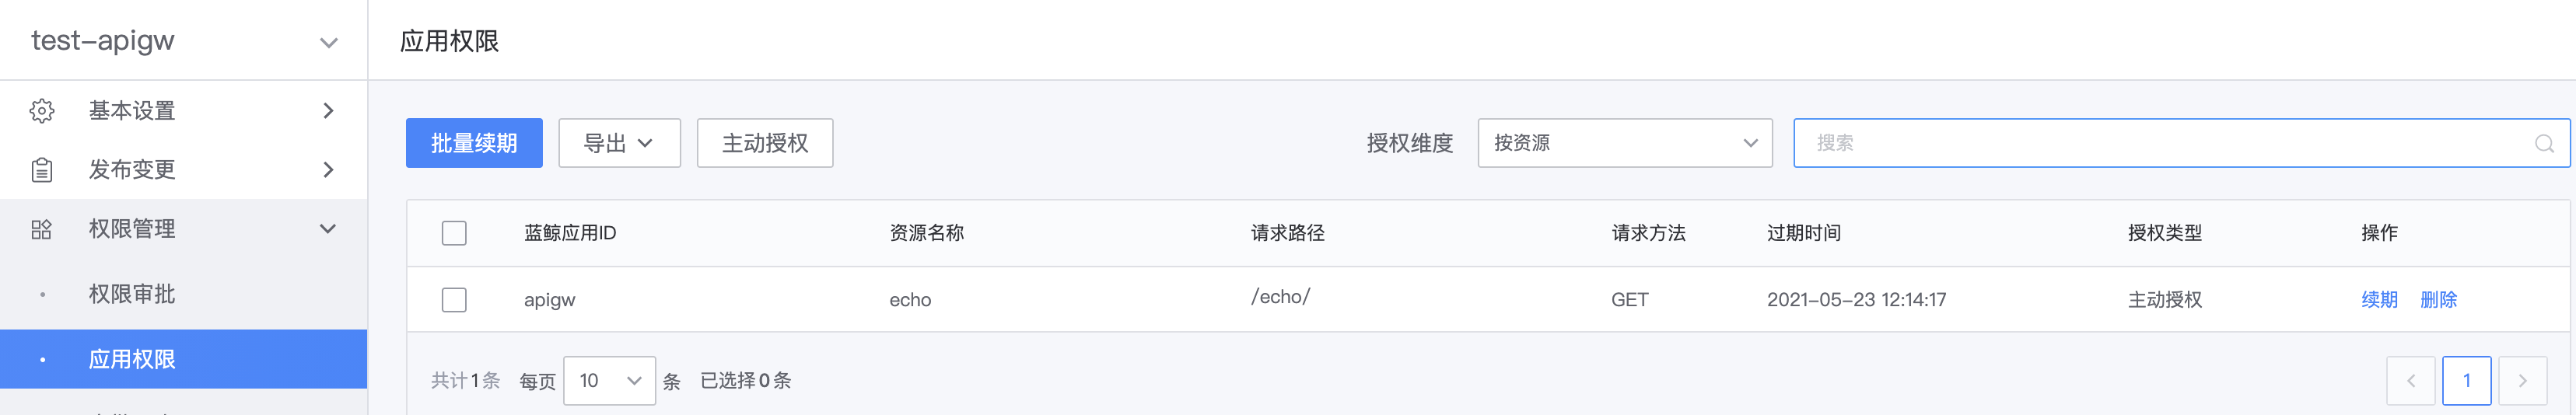
Task: Click the gear icon beside 基本设置
Action: pos(41,111)
